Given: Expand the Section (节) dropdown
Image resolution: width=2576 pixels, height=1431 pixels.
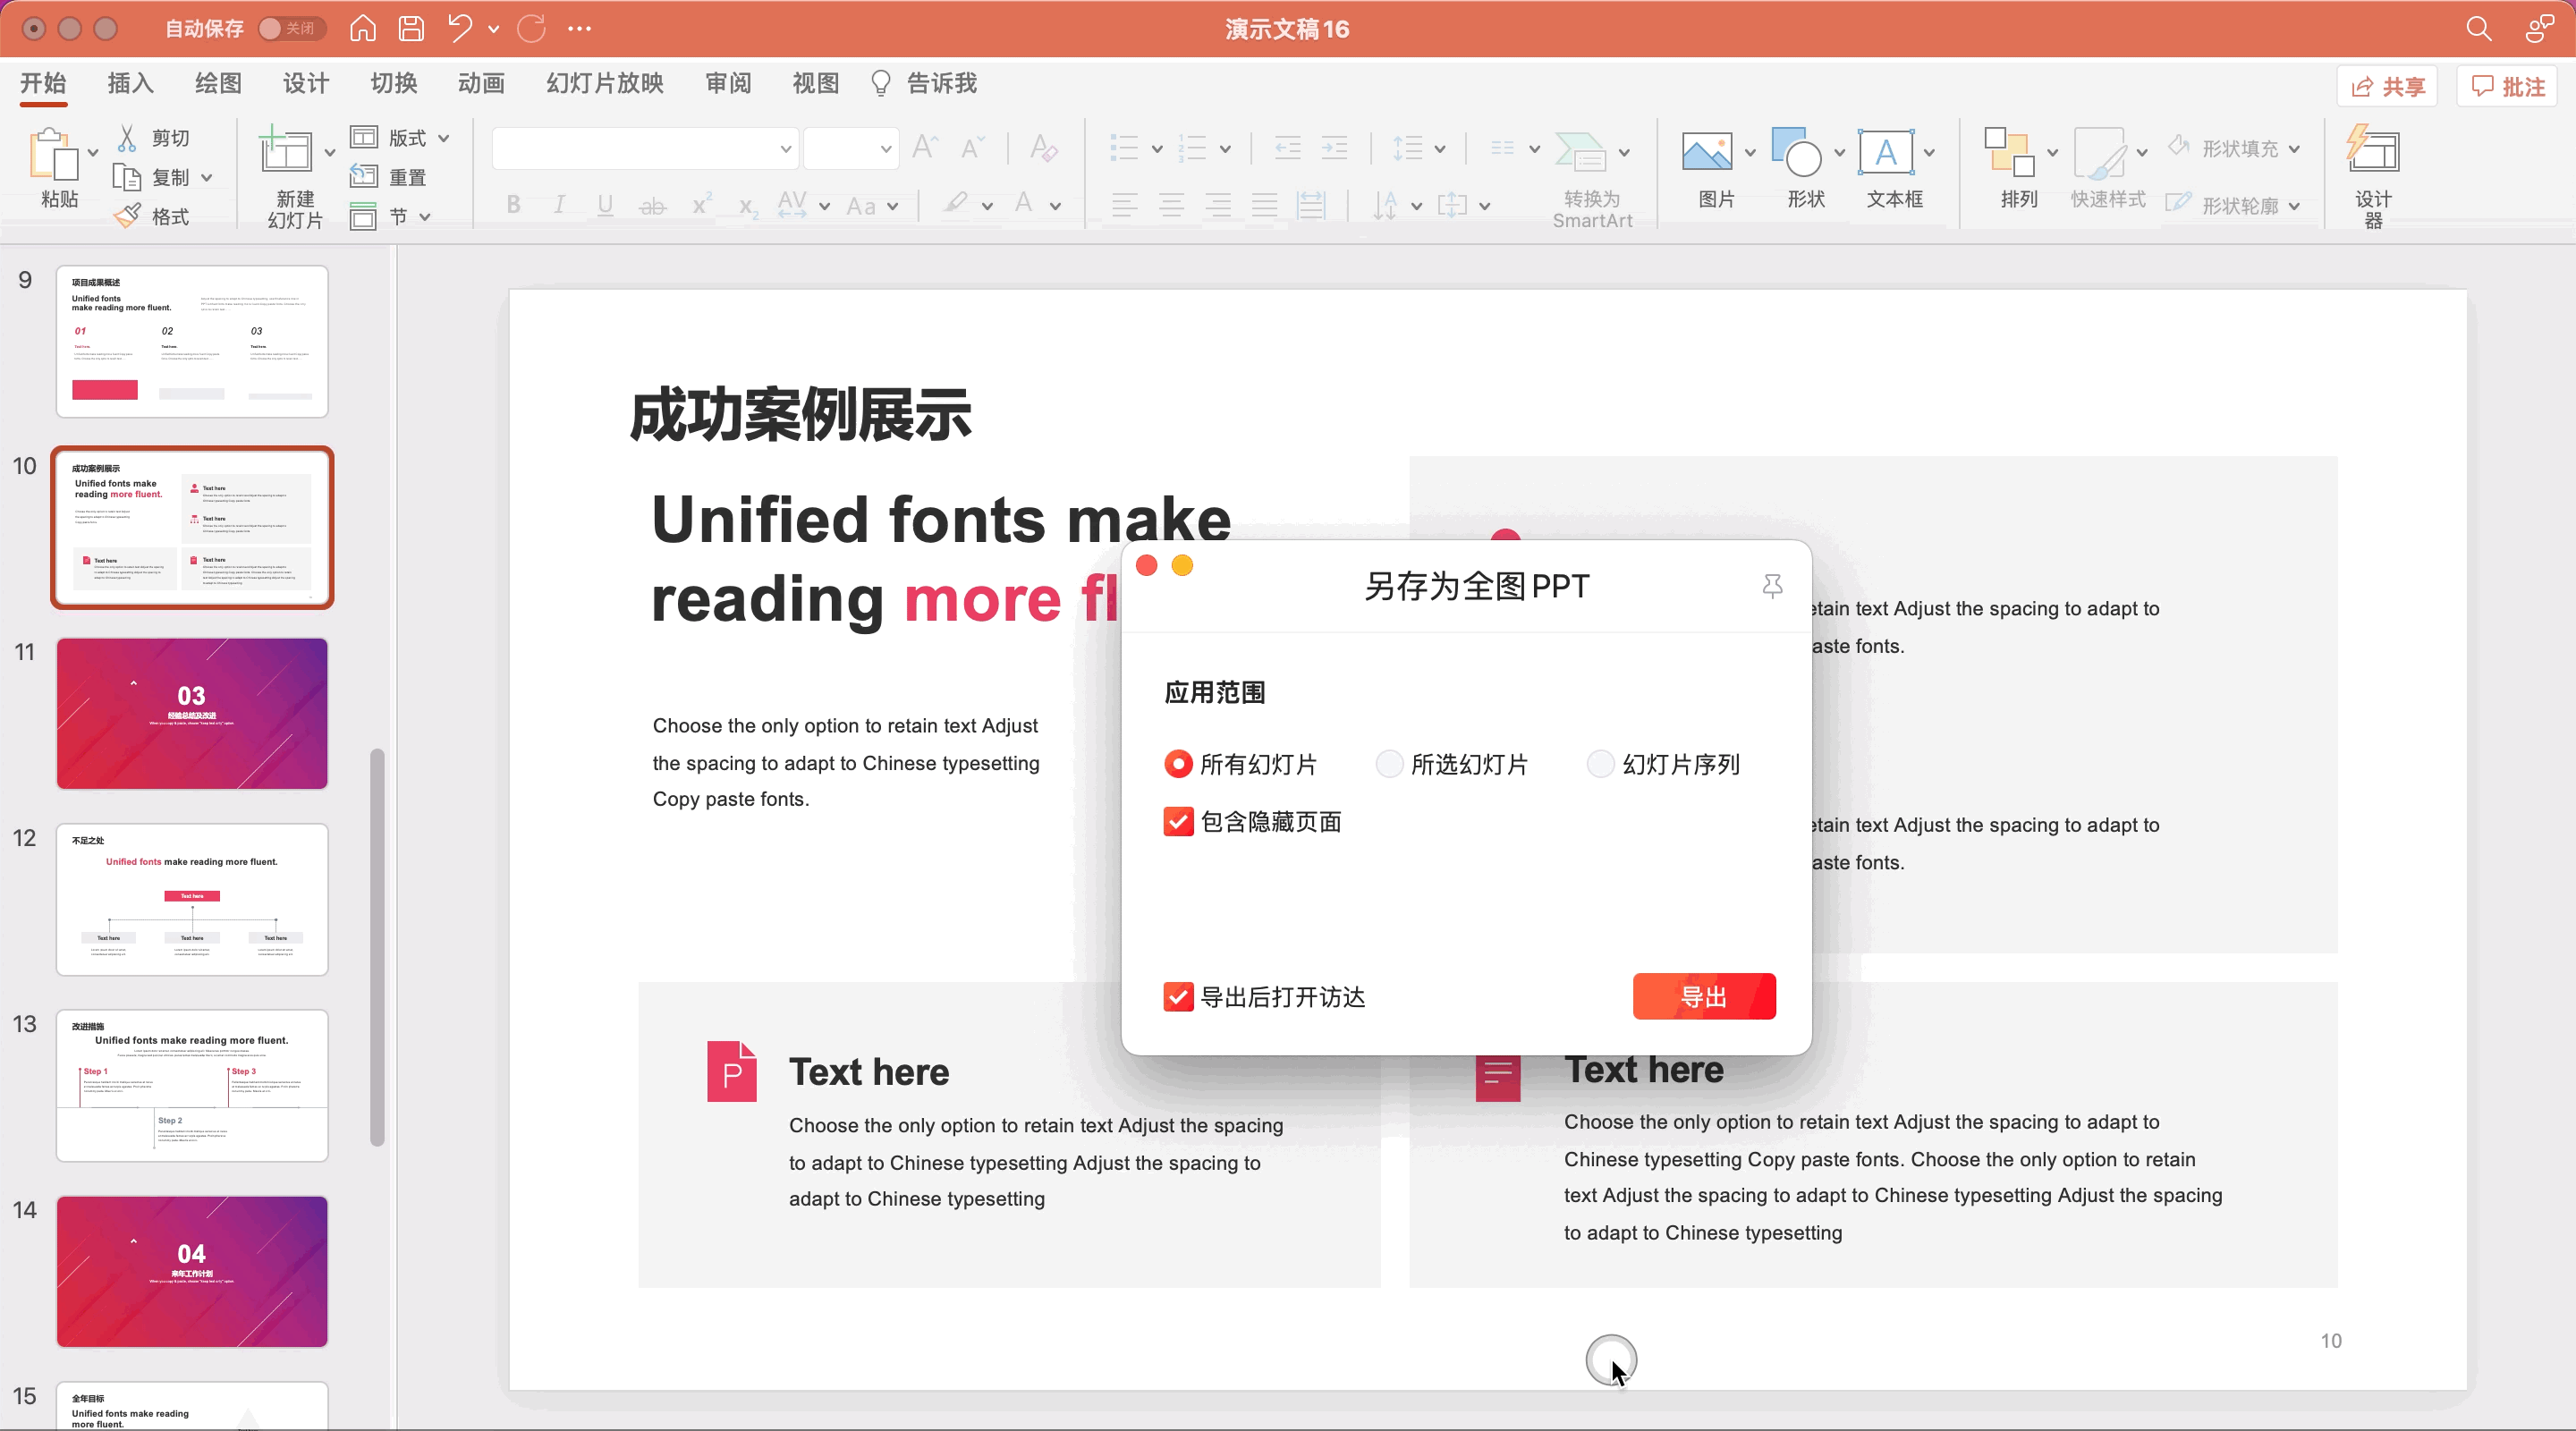Looking at the screenshot, I should point(425,216).
